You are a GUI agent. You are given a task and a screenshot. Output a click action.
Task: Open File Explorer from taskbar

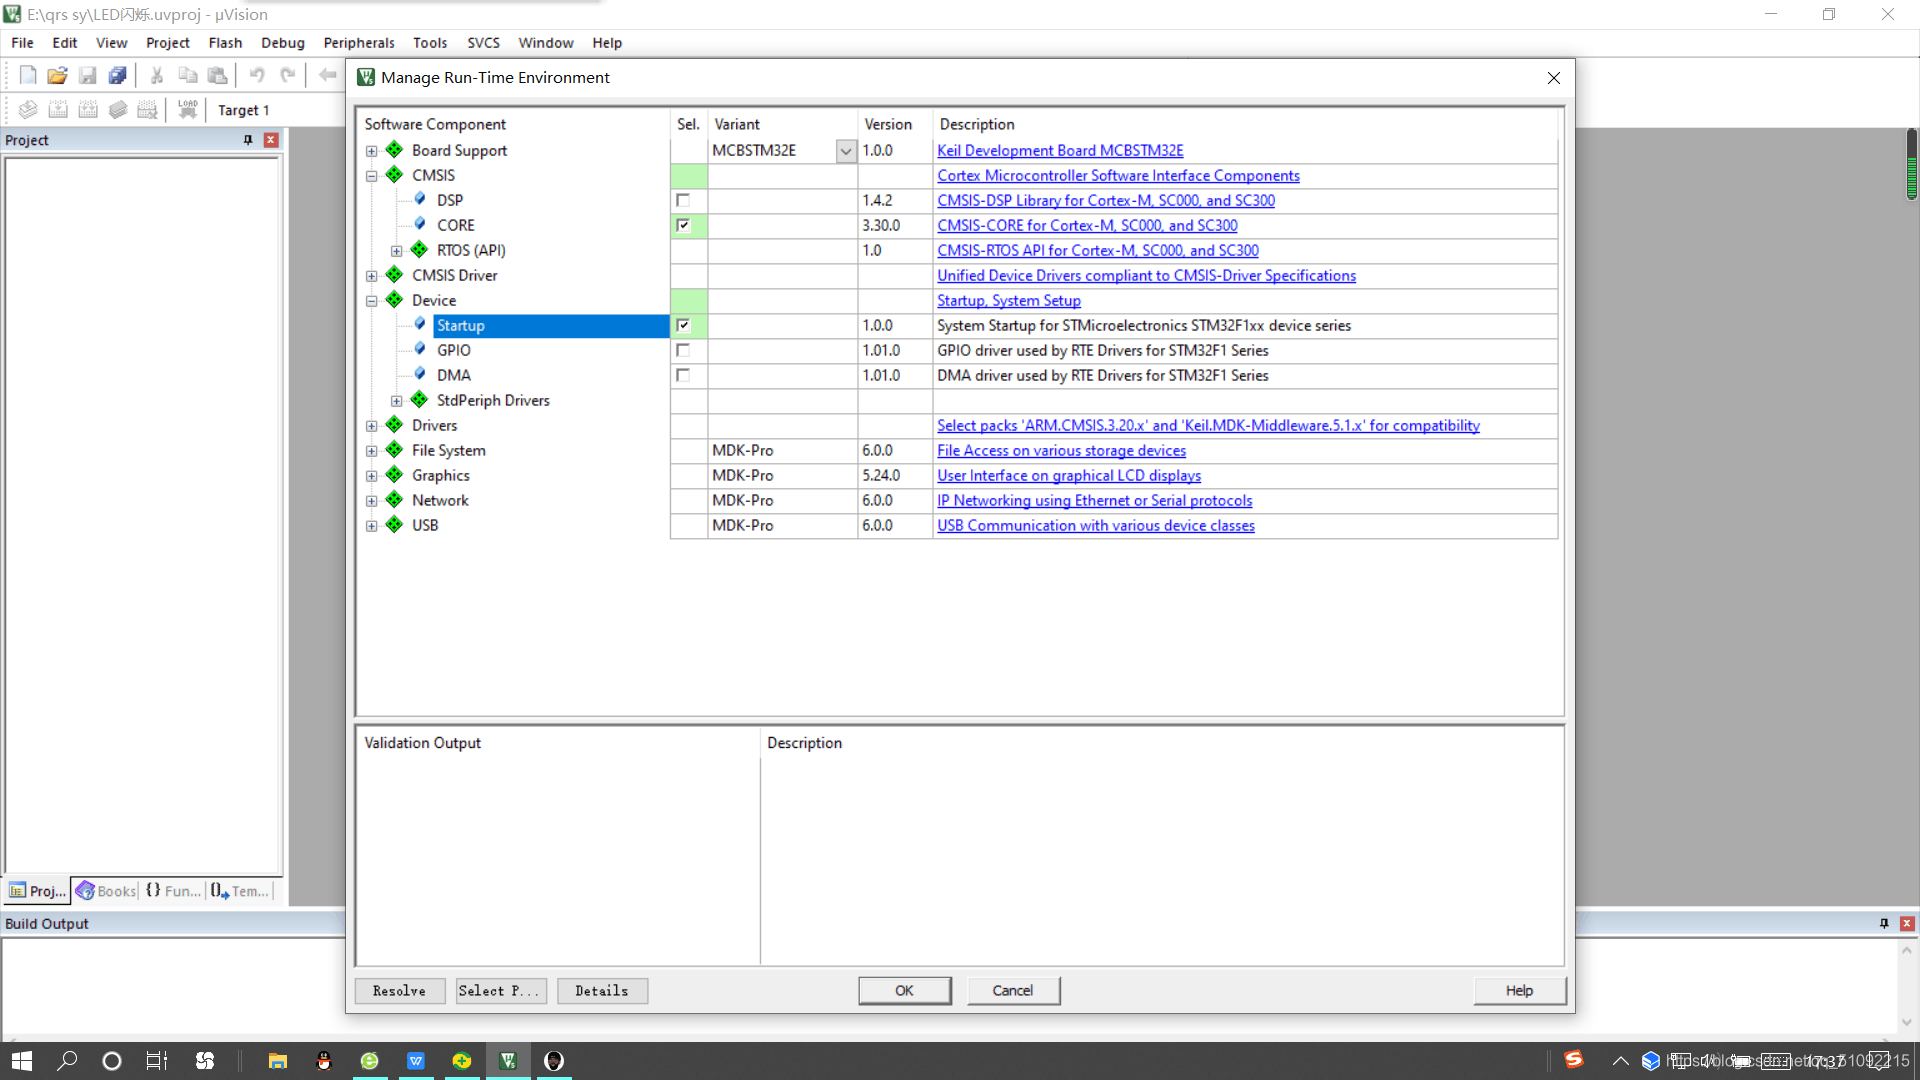278,1061
